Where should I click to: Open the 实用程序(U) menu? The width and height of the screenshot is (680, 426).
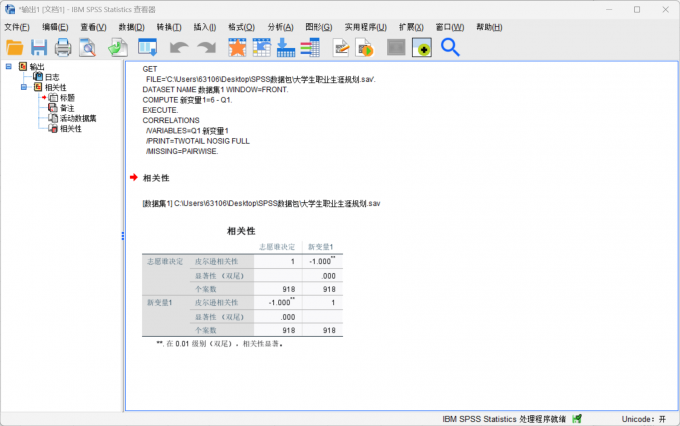coord(366,27)
